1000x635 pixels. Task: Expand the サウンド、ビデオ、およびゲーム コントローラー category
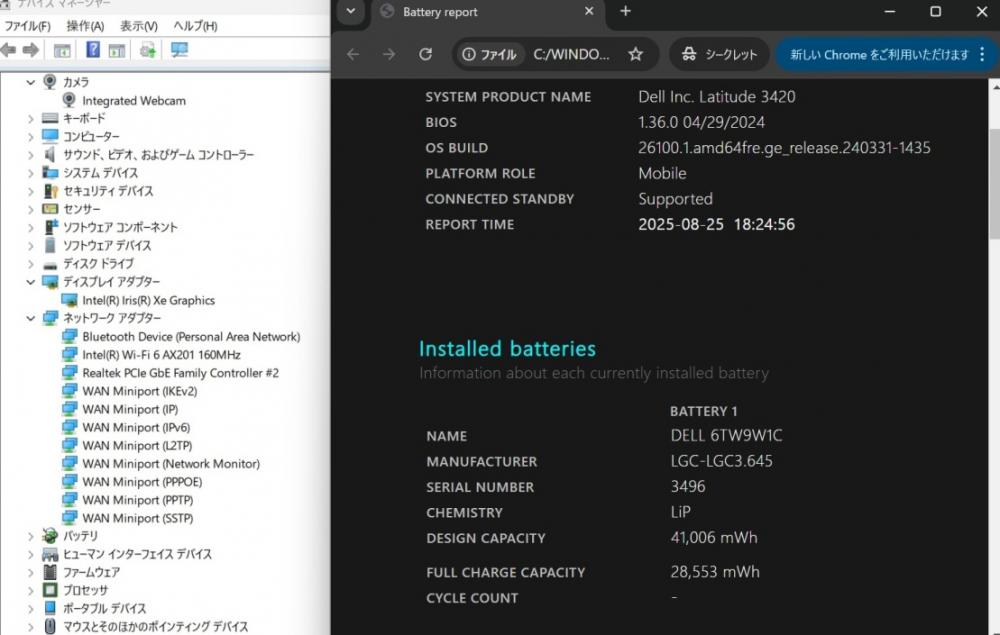click(x=30, y=155)
